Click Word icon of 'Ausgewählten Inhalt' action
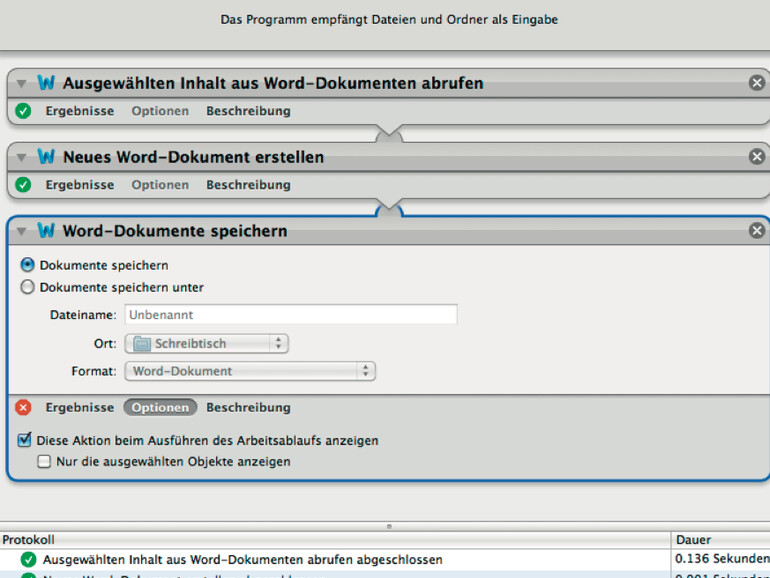 click(46, 83)
